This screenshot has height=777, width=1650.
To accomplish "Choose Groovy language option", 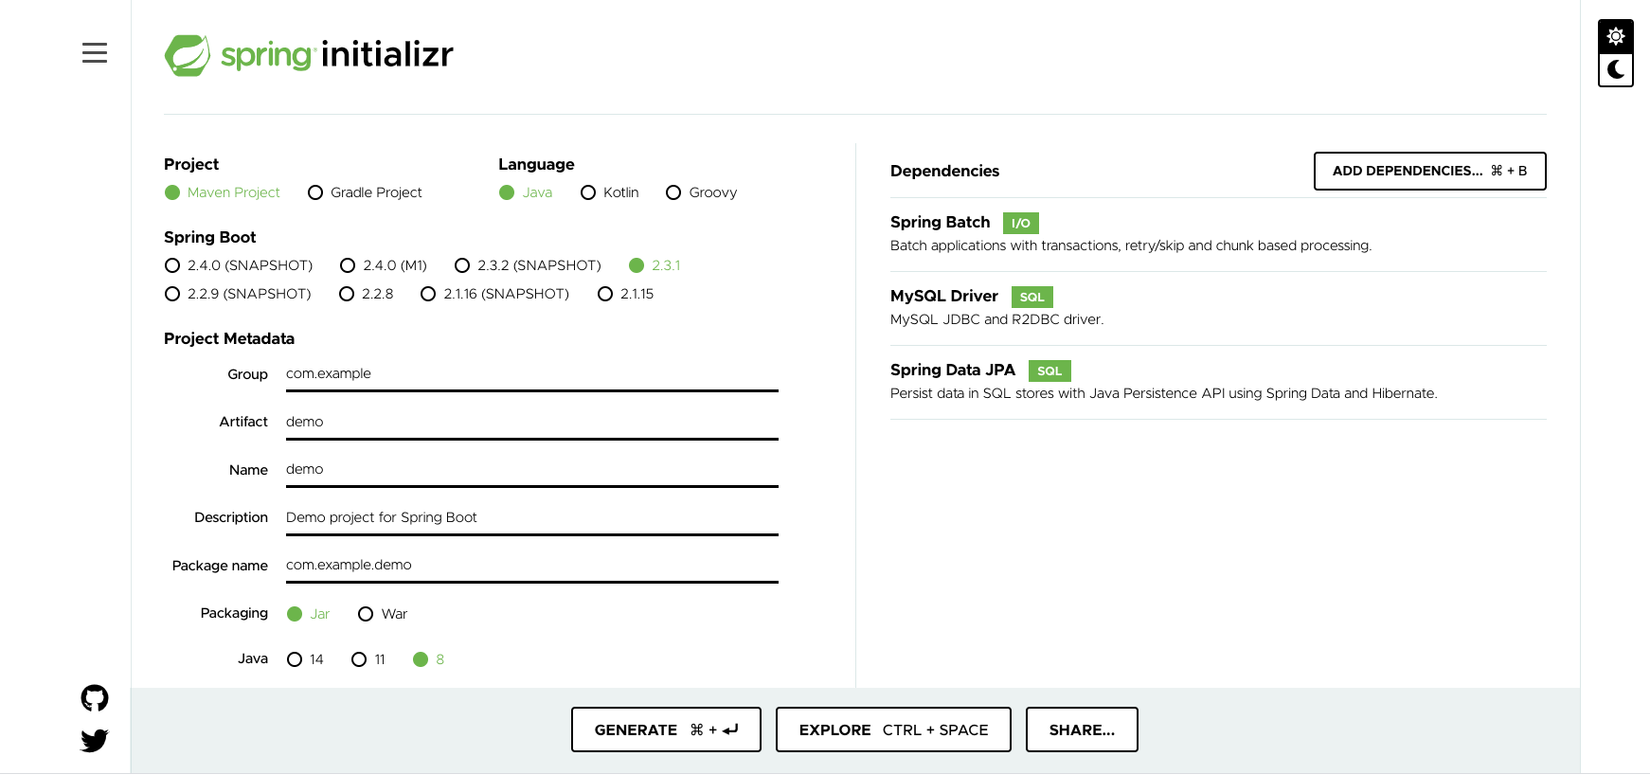I will pyautogui.click(x=673, y=193).
